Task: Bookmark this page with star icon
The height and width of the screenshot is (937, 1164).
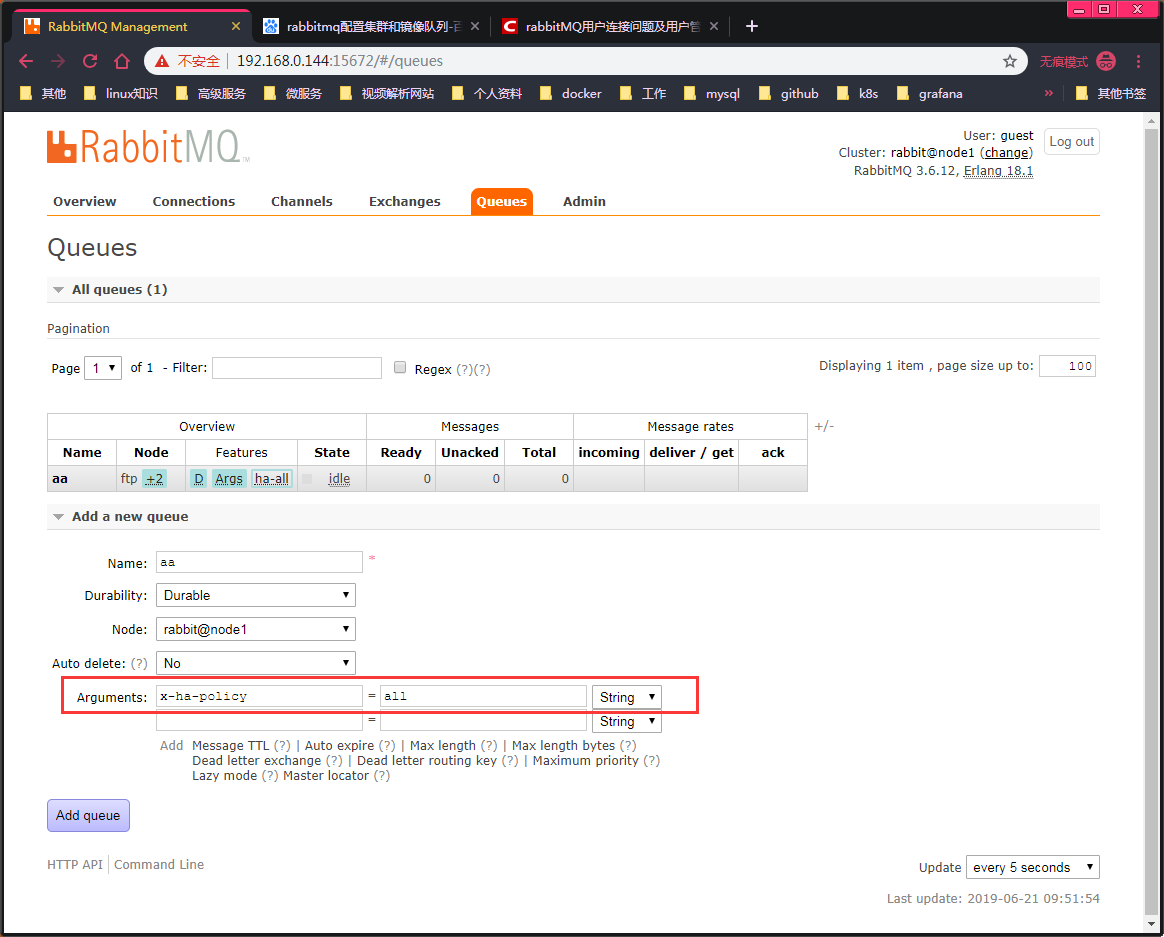Action: click(x=1010, y=61)
